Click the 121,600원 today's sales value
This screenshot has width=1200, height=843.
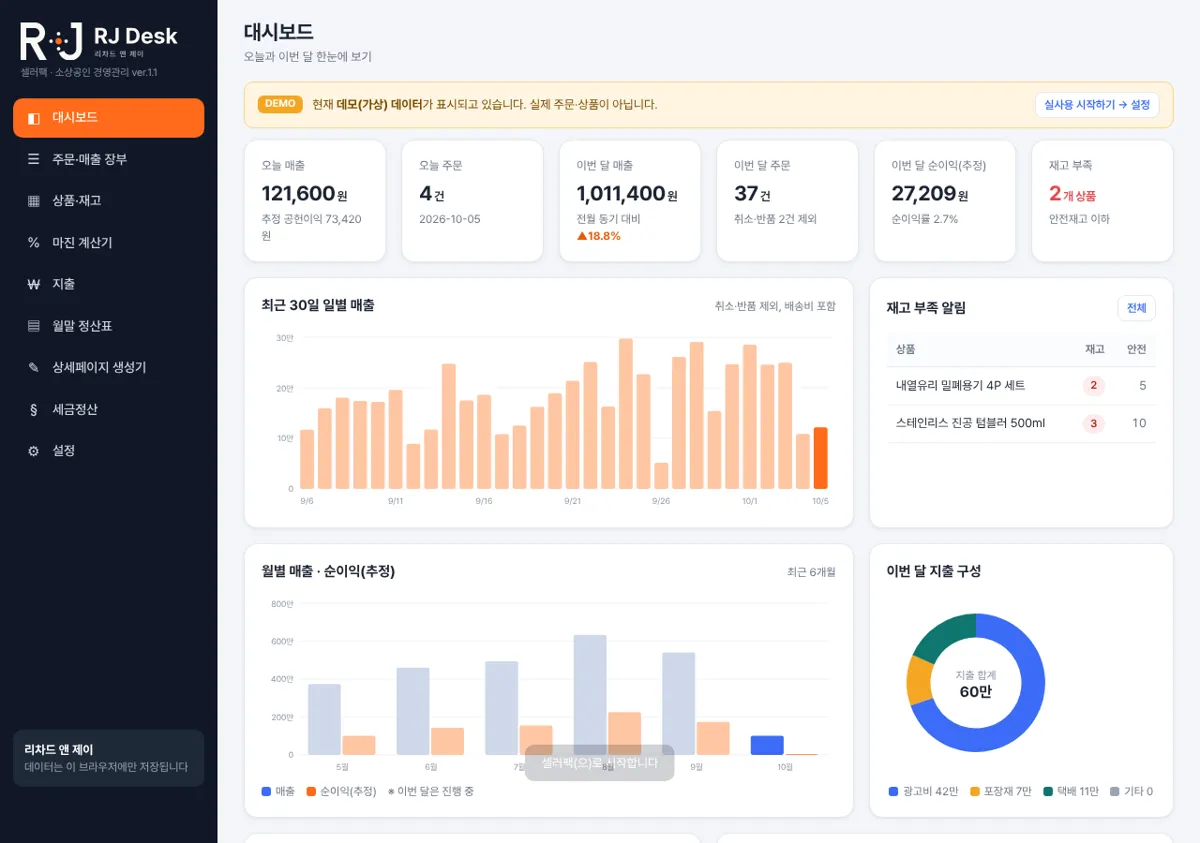tap(305, 194)
